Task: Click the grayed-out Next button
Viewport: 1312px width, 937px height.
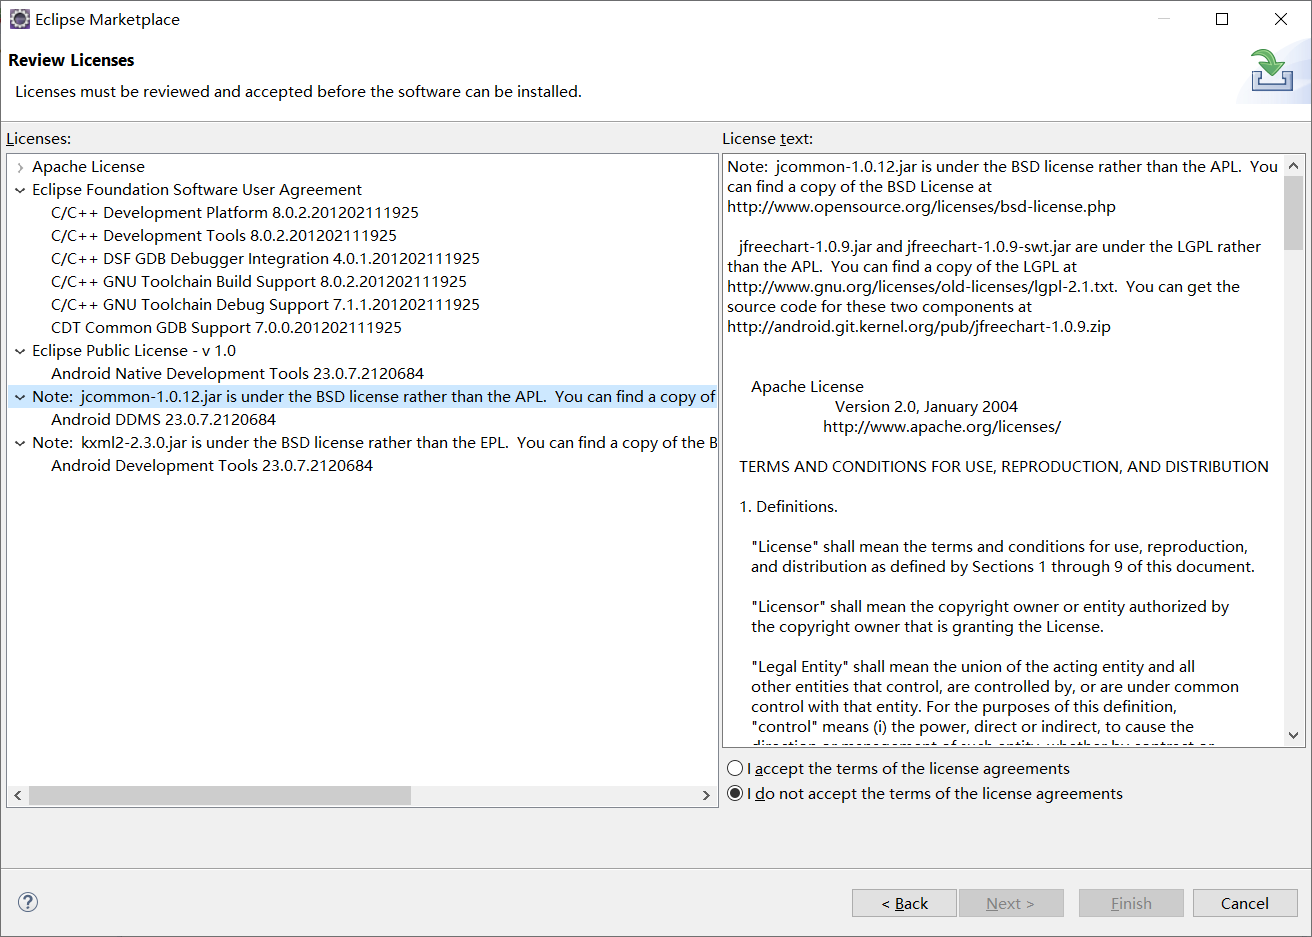Action: coord(1011,903)
